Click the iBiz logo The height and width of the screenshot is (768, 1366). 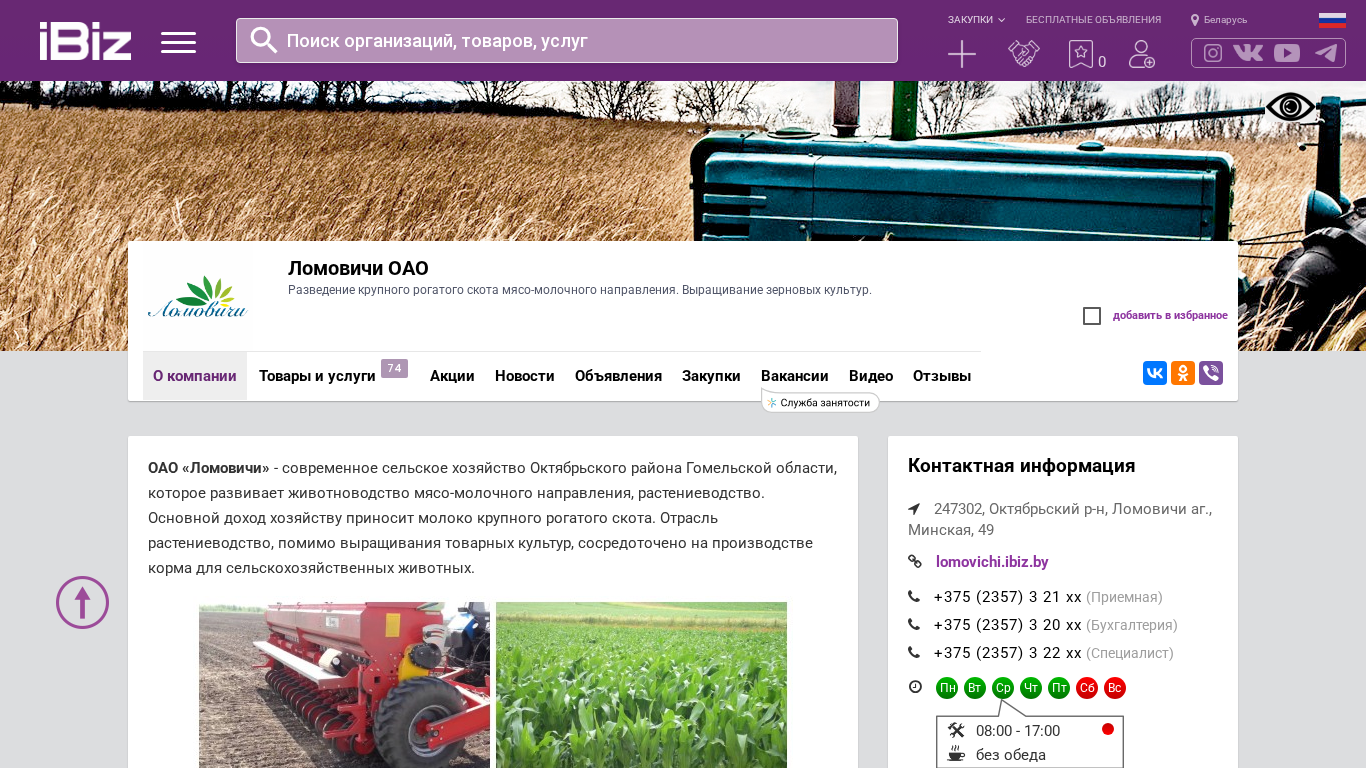coord(85,41)
